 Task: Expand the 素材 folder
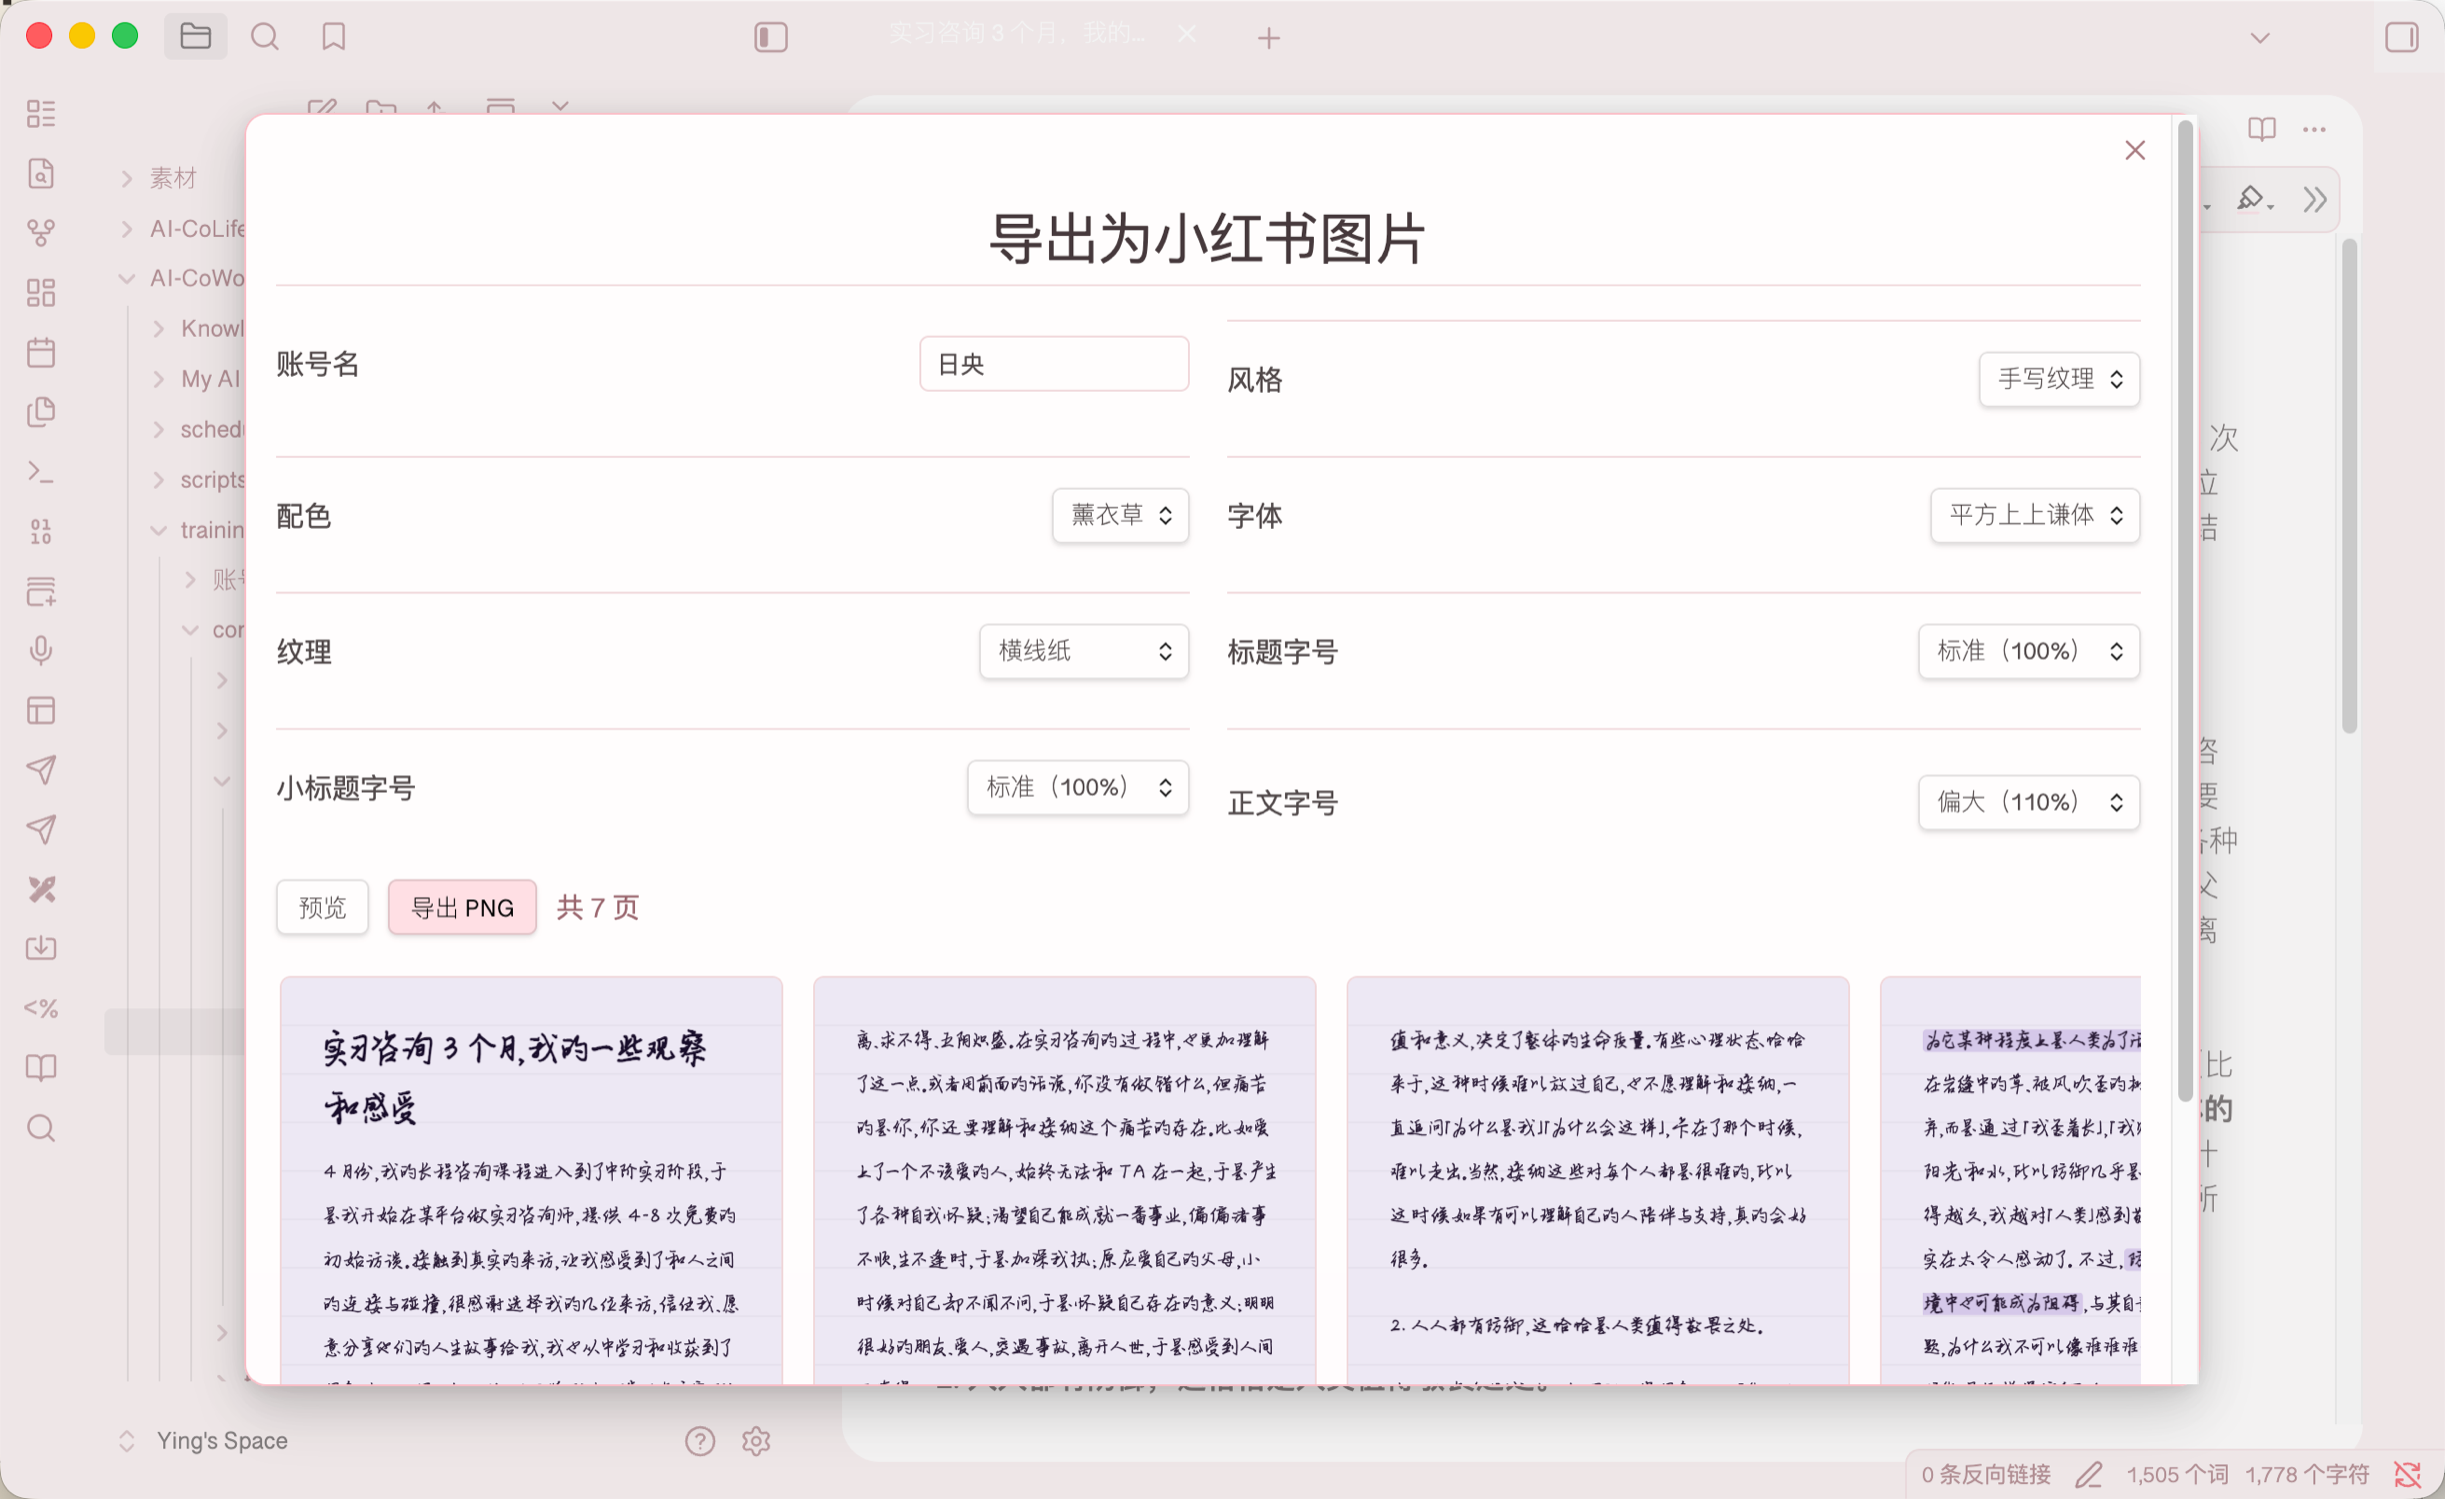(126, 178)
